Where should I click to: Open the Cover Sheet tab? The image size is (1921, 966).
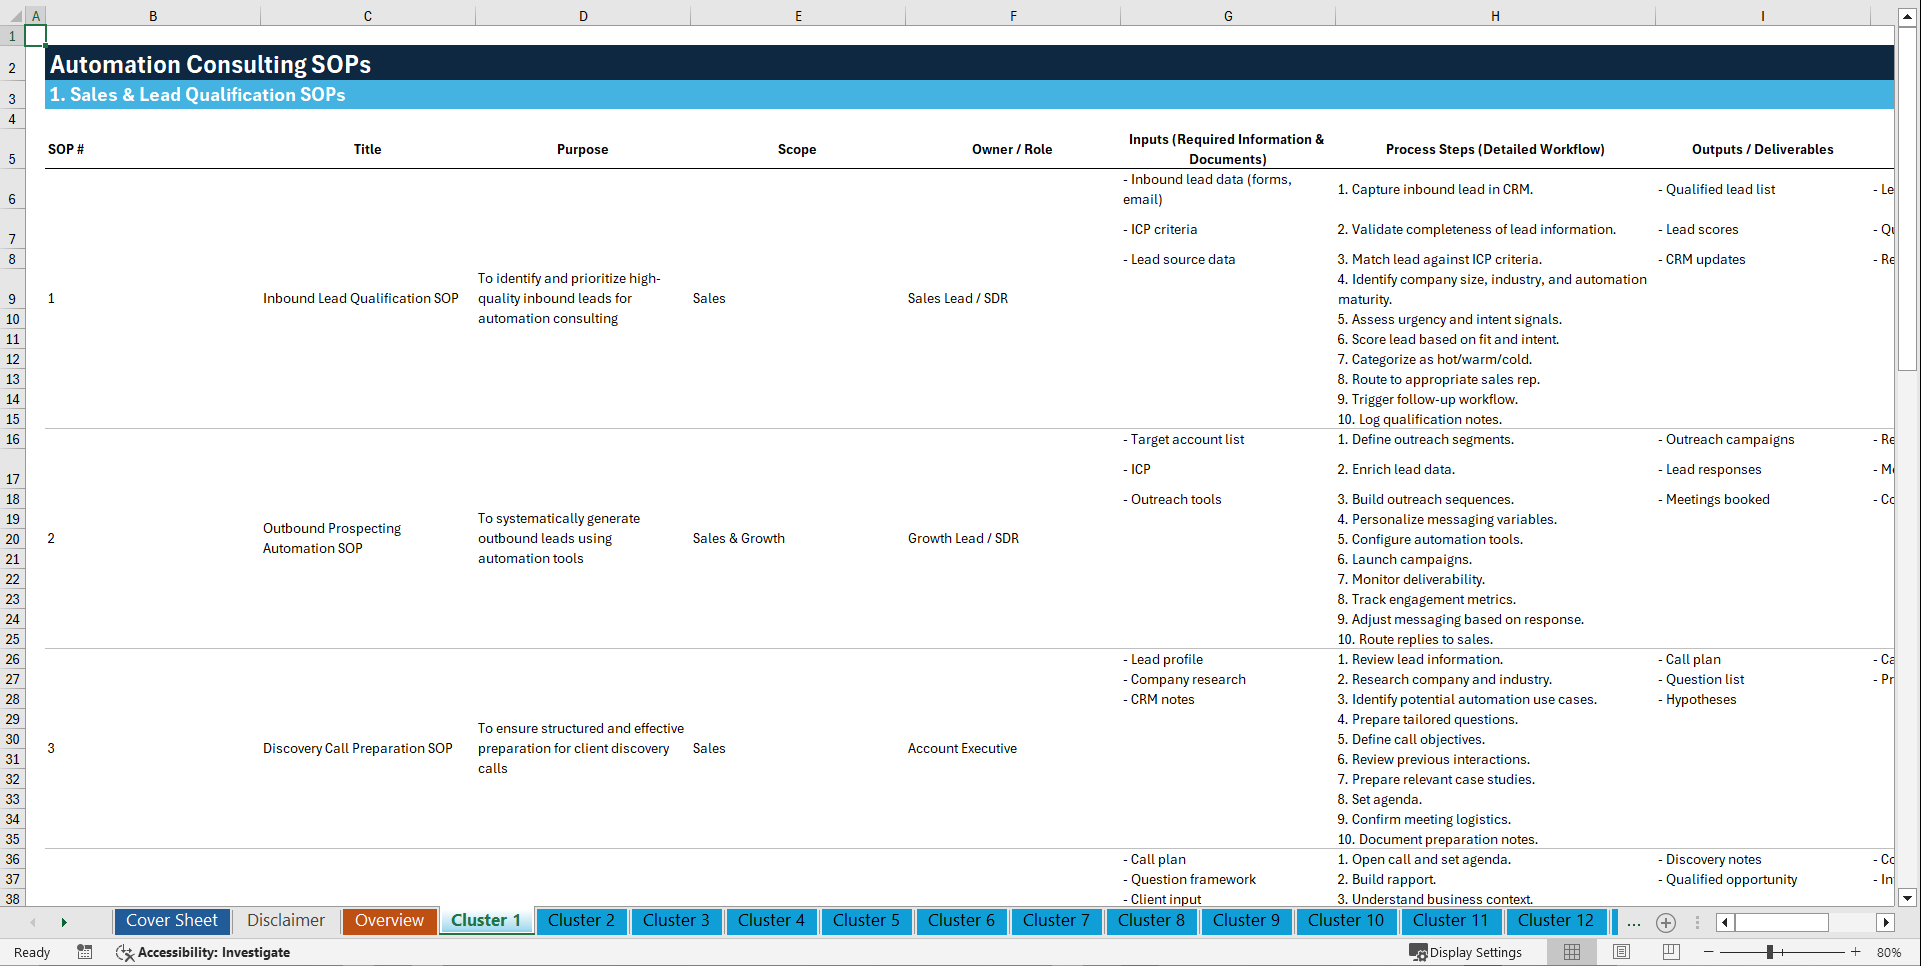(x=171, y=921)
